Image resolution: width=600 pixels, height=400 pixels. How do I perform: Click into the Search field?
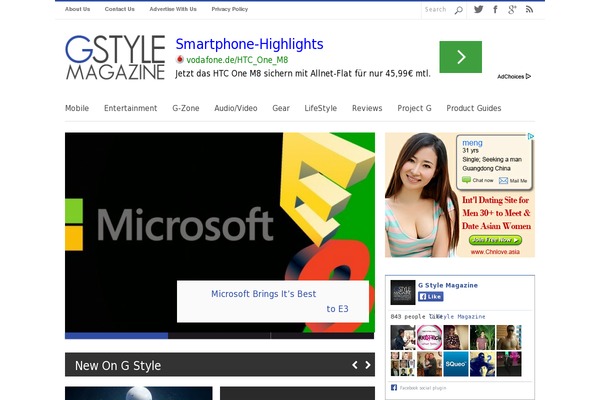[437, 10]
